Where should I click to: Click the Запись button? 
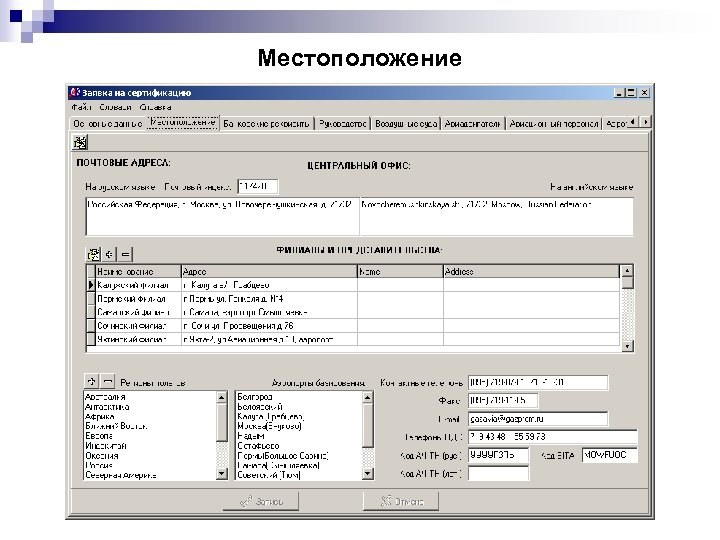(261, 501)
